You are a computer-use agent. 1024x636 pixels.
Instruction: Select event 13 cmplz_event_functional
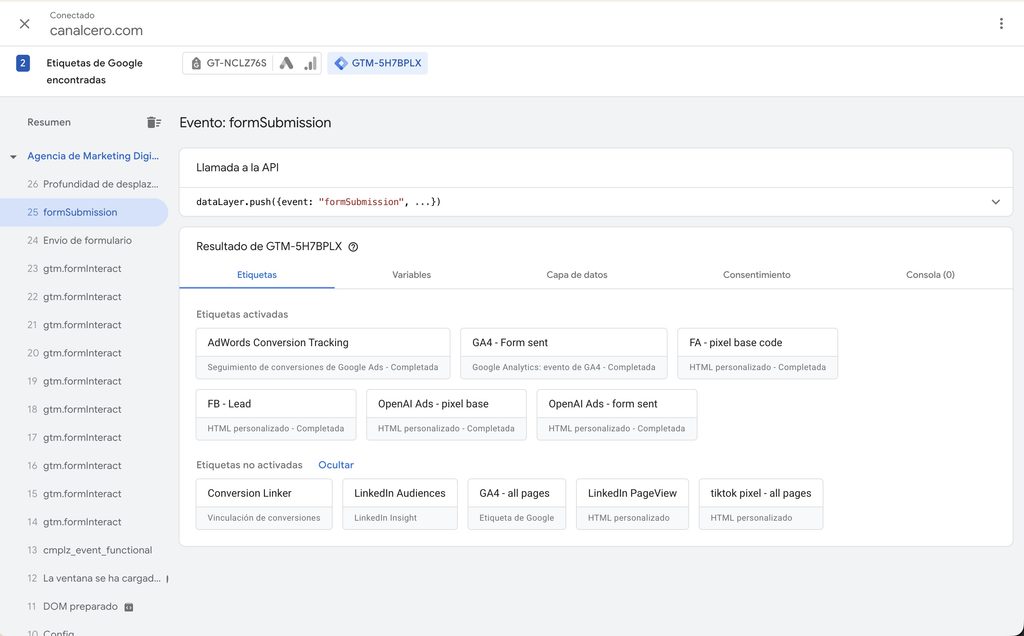coord(84,550)
